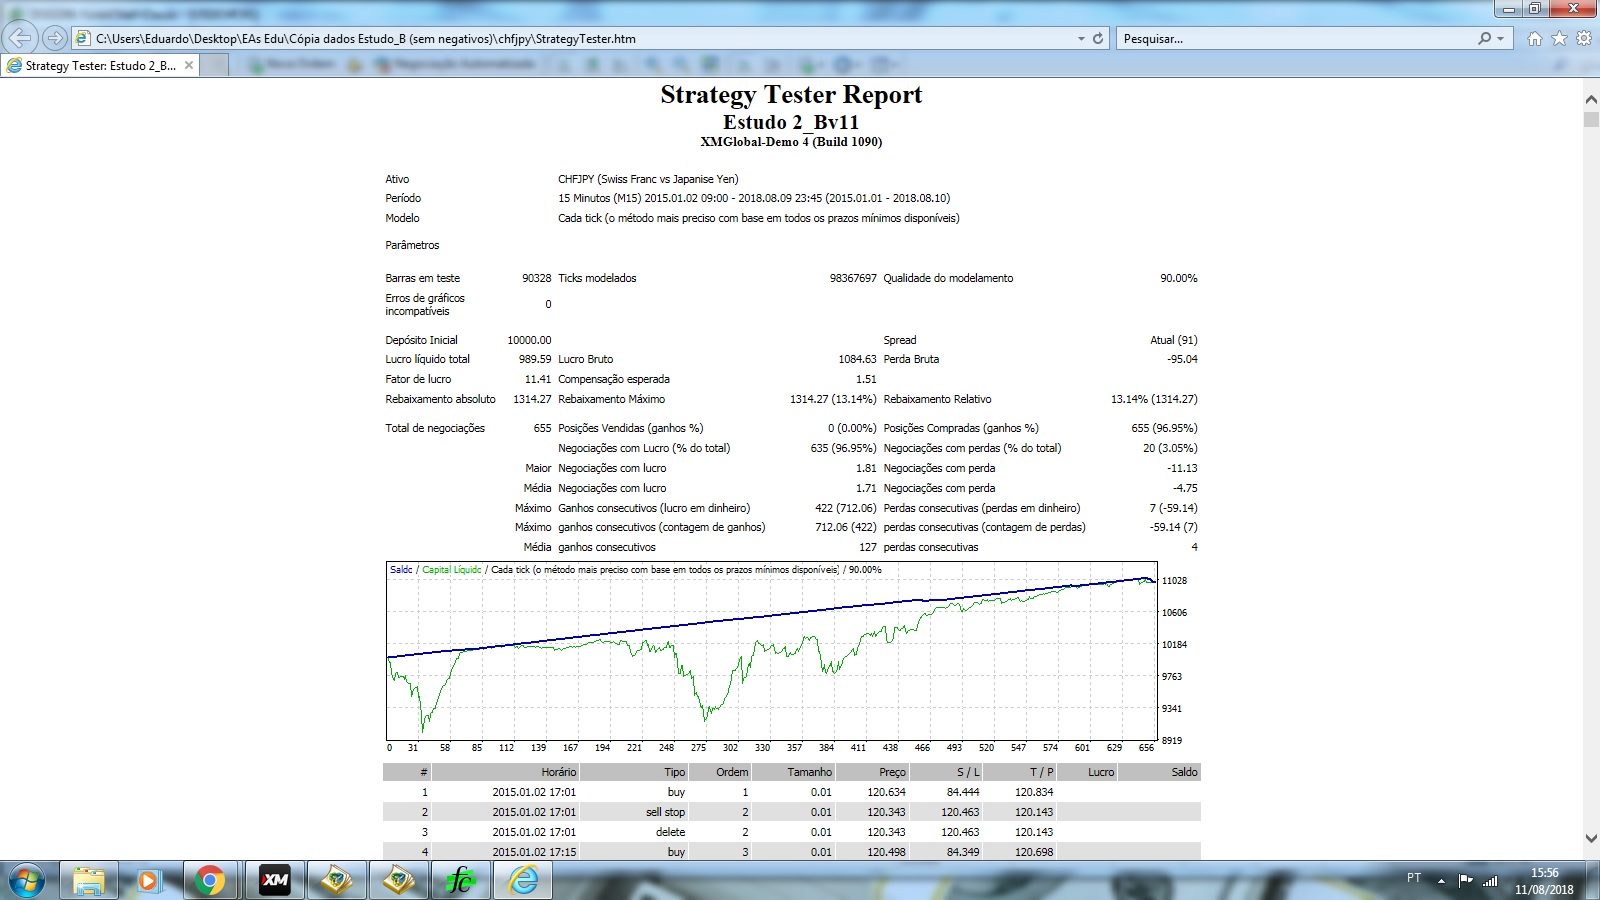Click the Perda Bruta value -95.04
The image size is (1600, 900).
1182,359
